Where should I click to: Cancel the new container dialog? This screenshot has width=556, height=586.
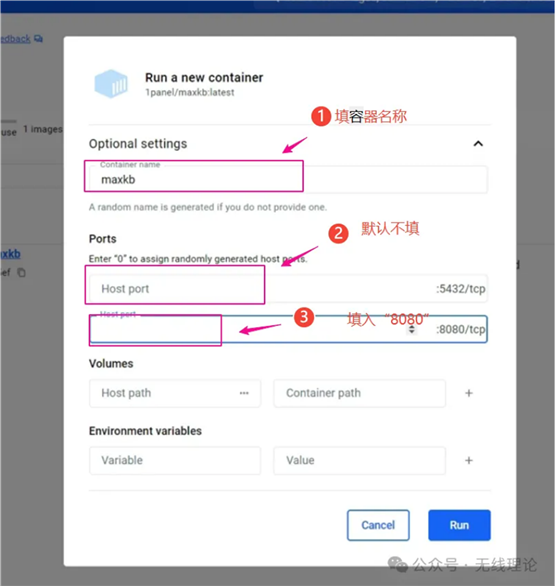coord(378,525)
